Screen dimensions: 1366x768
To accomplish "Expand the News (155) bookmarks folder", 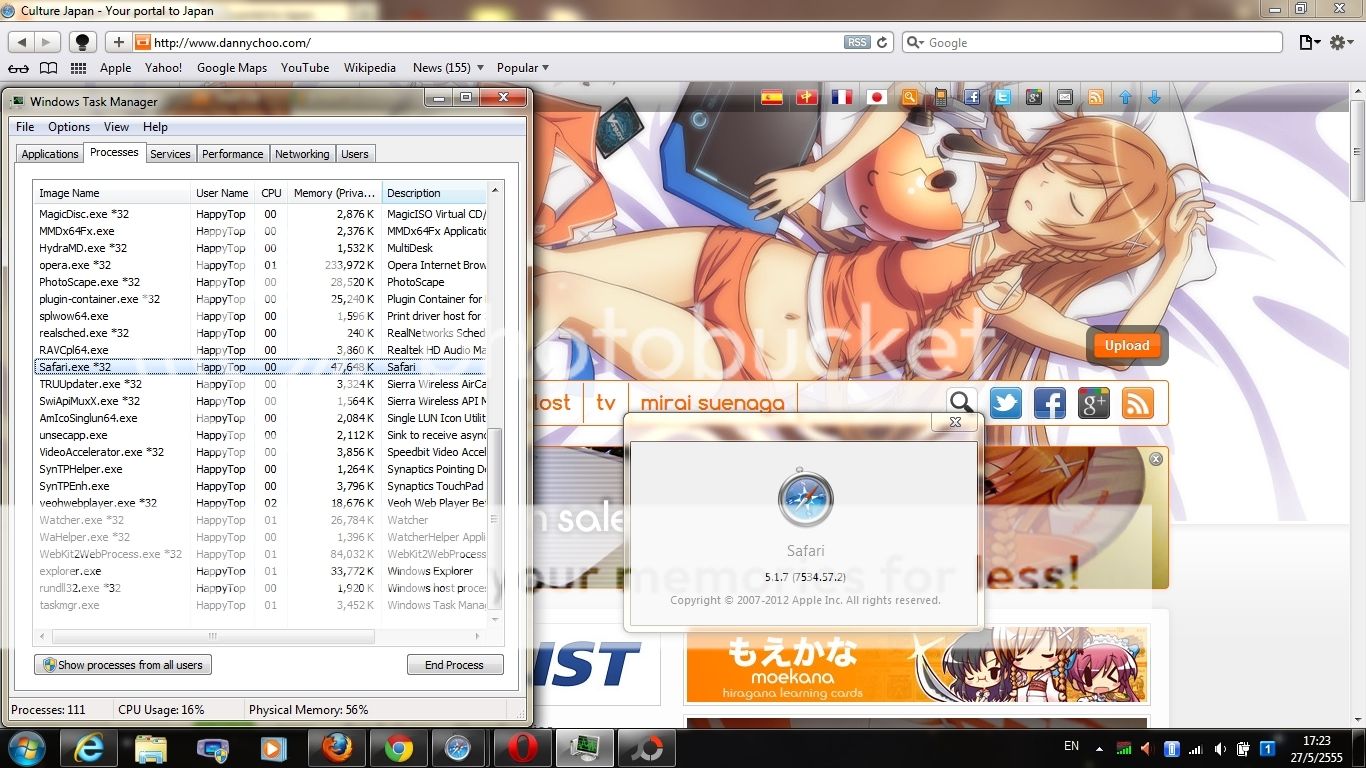I will tap(448, 68).
